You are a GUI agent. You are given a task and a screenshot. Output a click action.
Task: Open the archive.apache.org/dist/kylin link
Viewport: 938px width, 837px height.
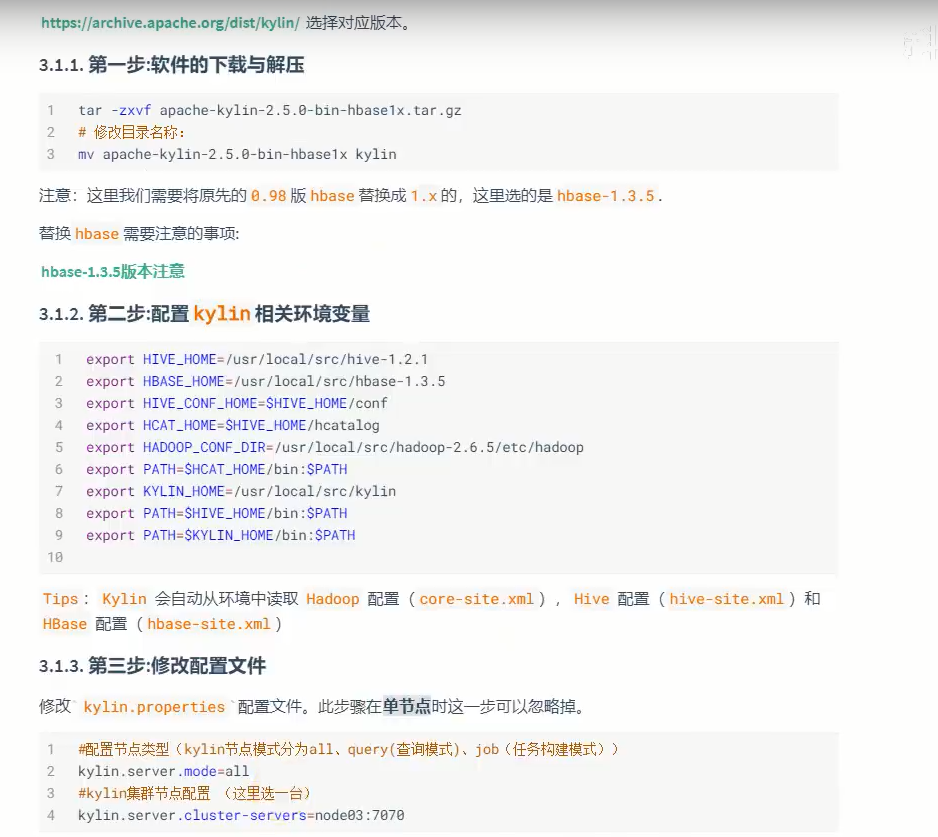click(x=170, y=23)
